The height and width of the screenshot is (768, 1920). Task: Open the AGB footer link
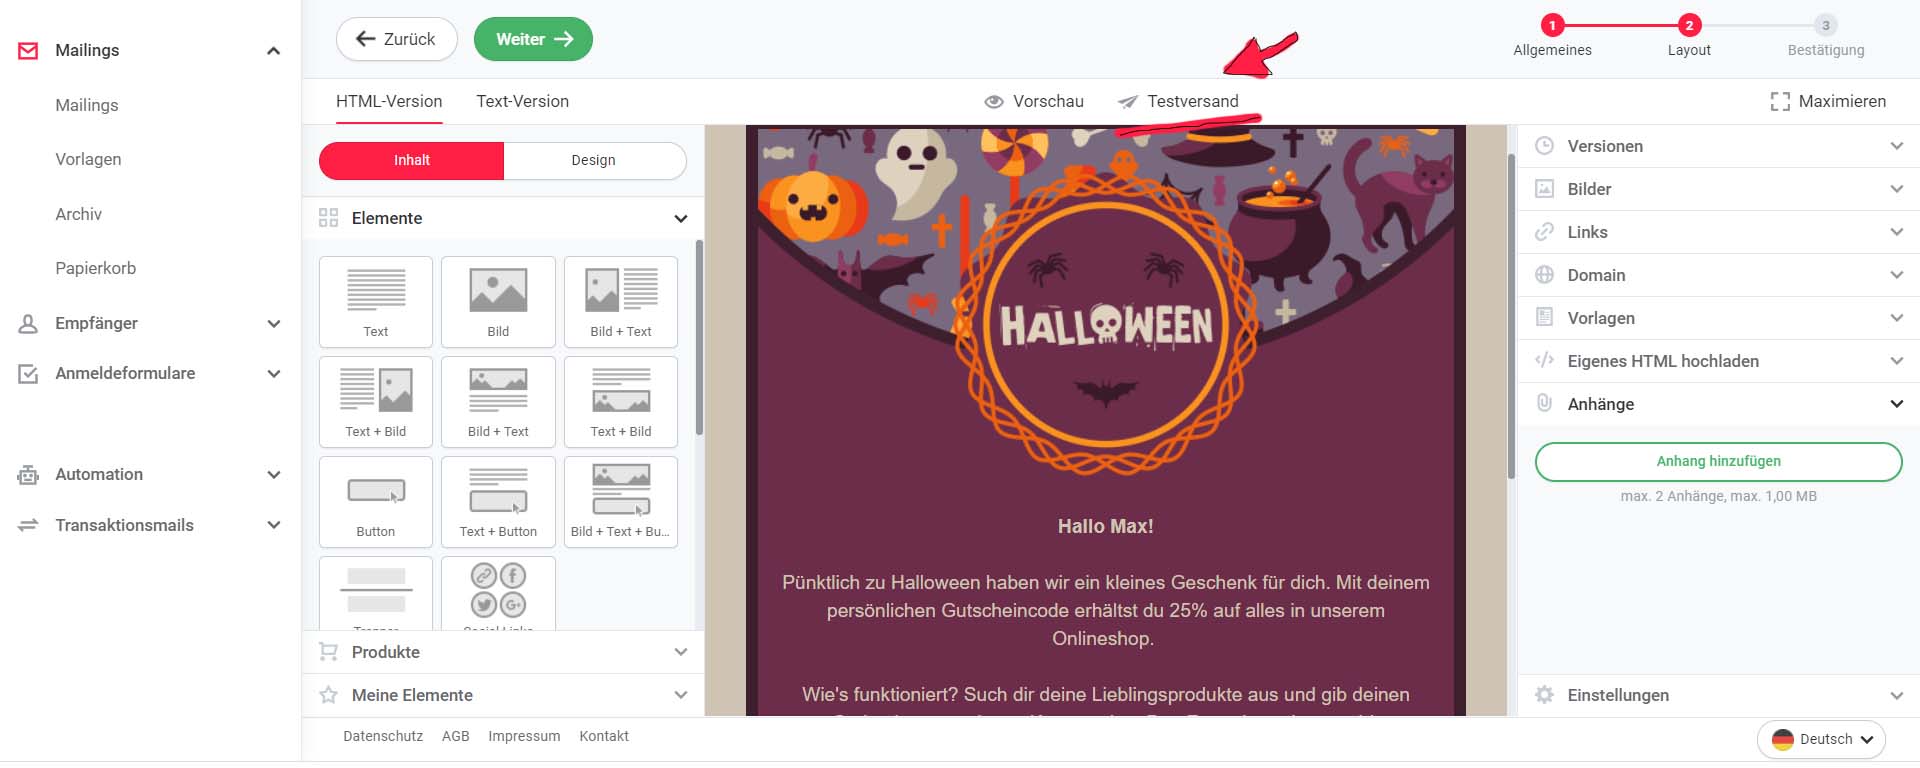point(455,736)
